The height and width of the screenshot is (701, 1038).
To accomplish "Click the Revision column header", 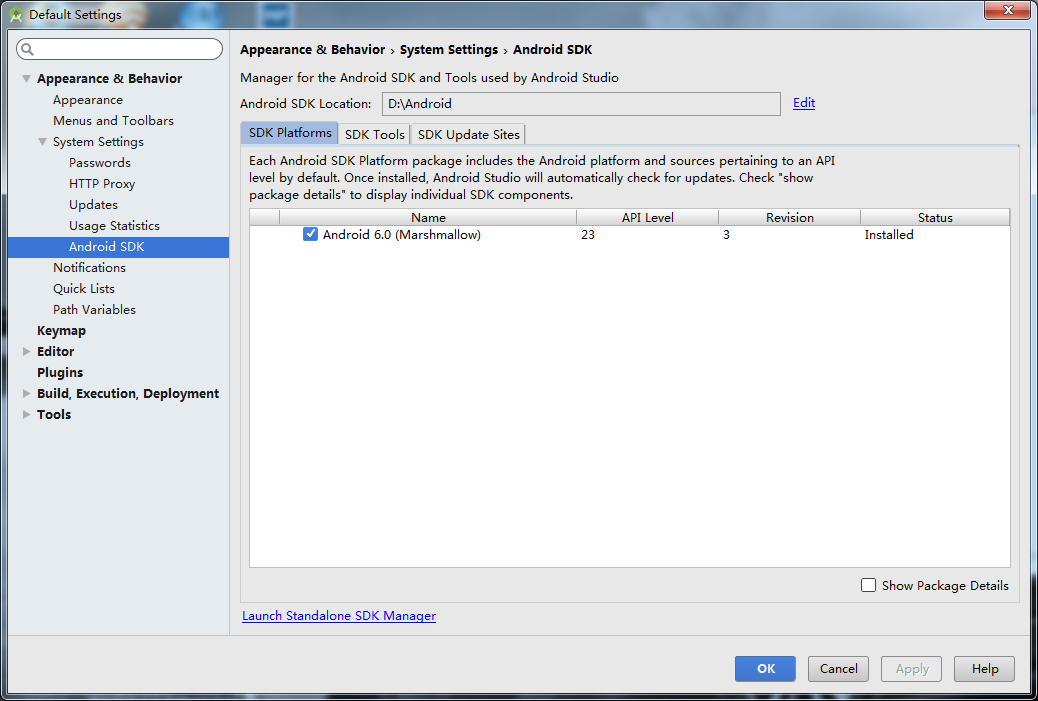I will pyautogui.click(x=790, y=217).
